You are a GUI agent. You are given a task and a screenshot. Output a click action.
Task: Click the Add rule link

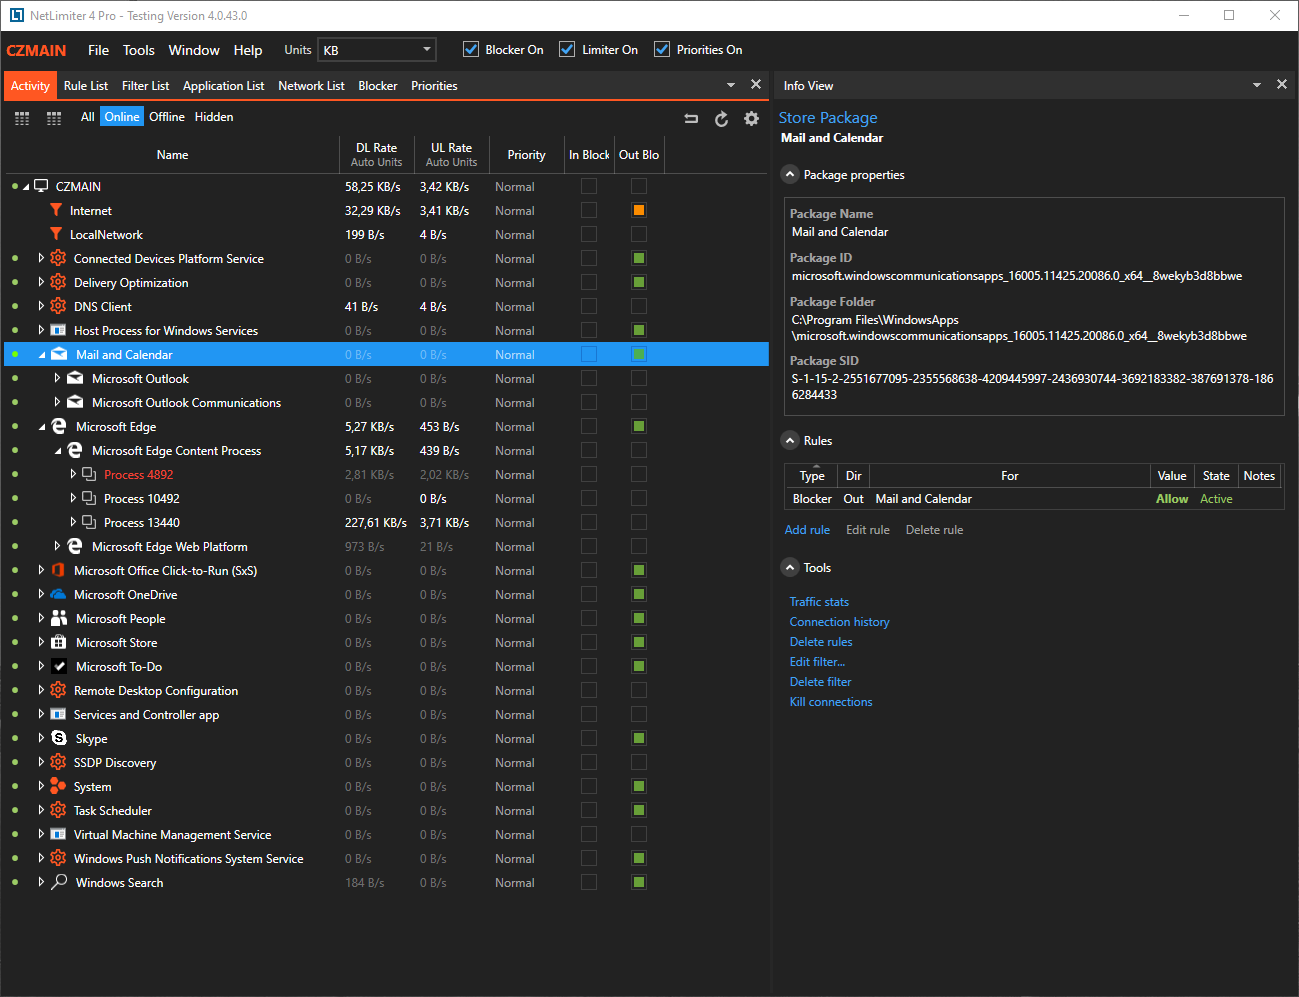pyautogui.click(x=806, y=529)
